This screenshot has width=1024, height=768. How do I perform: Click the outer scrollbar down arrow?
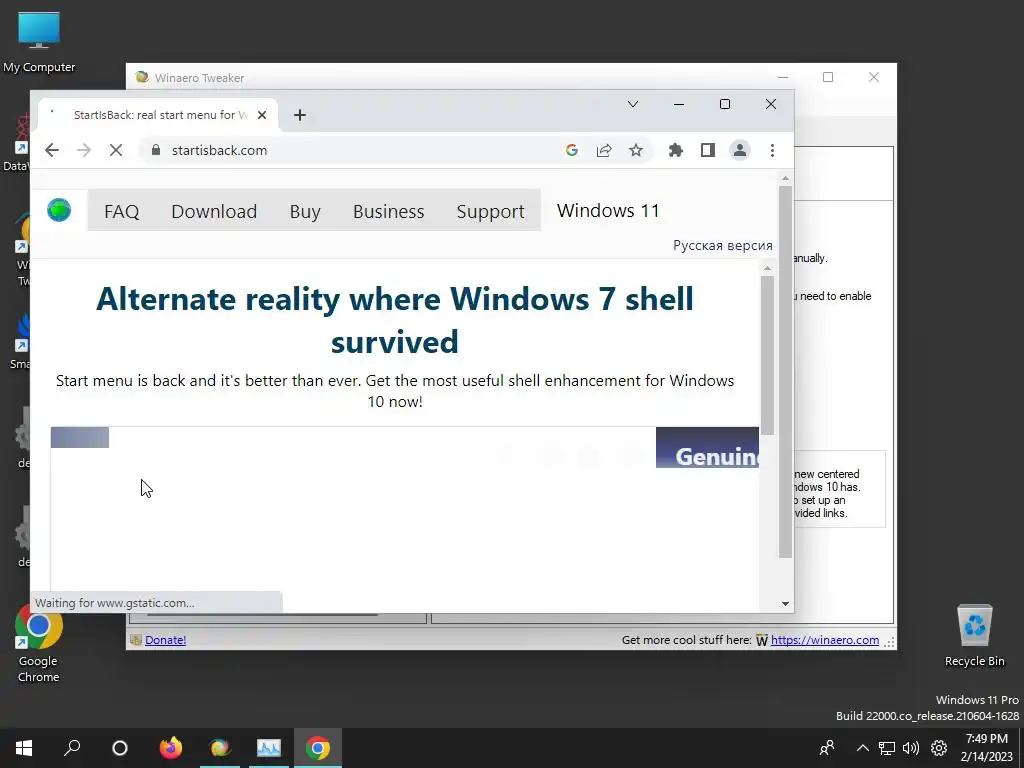[785, 604]
